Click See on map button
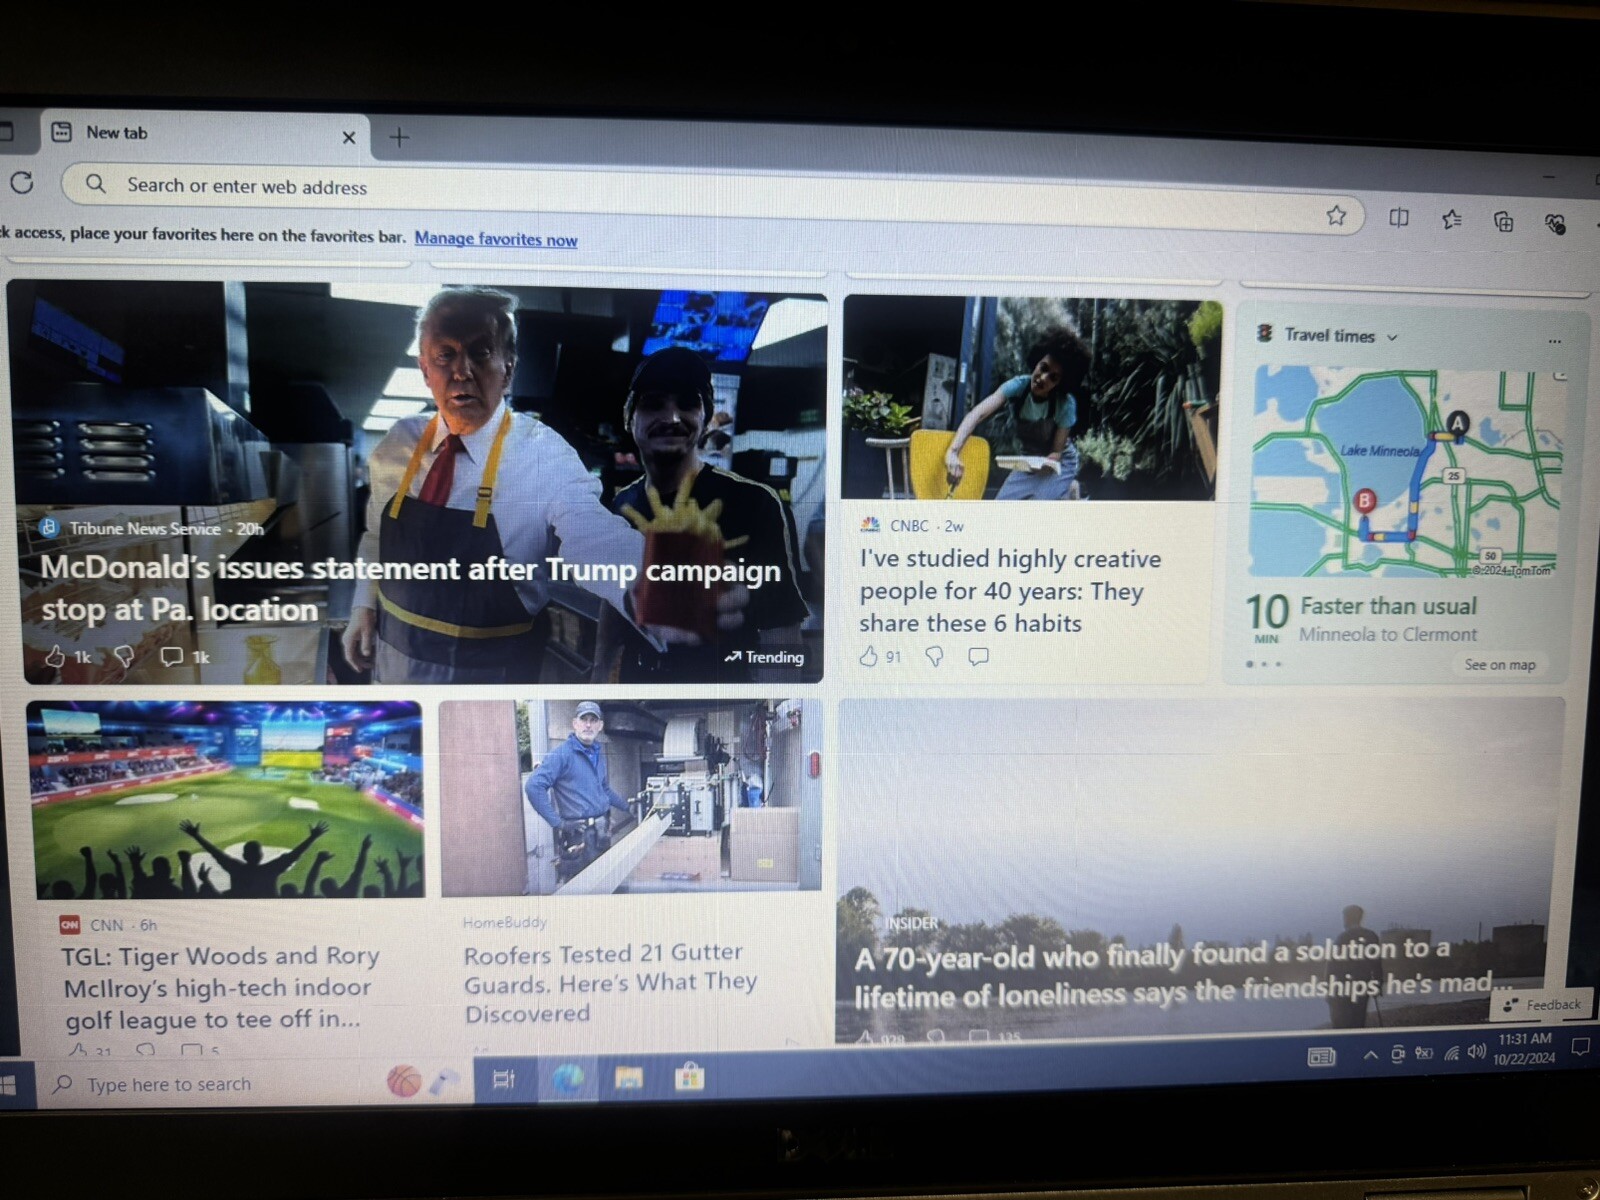The image size is (1600, 1200). click(x=1499, y=665)
